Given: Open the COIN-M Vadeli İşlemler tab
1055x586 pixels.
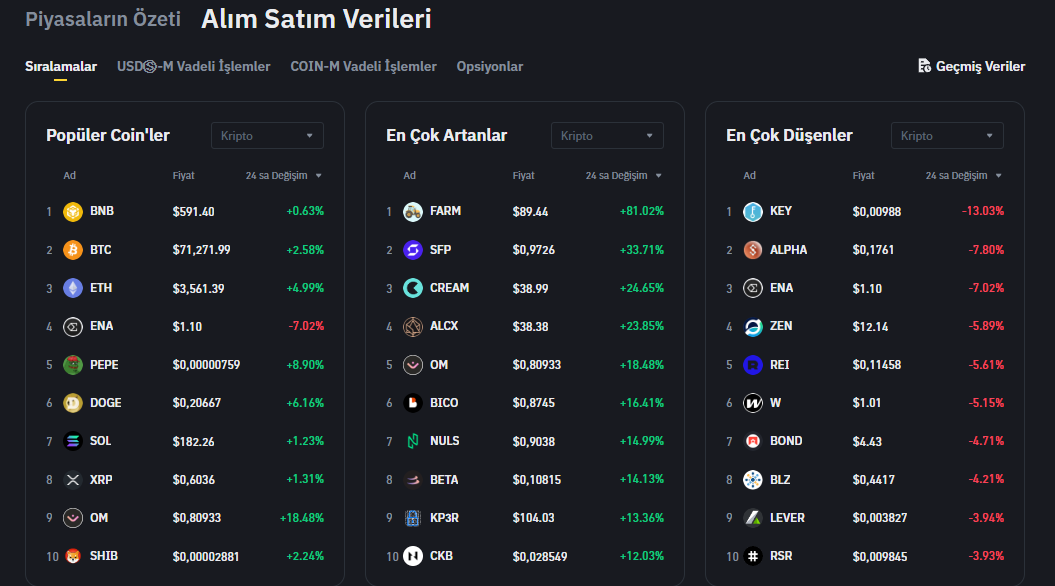Looking at the screenshot, I should click(364, 67).
